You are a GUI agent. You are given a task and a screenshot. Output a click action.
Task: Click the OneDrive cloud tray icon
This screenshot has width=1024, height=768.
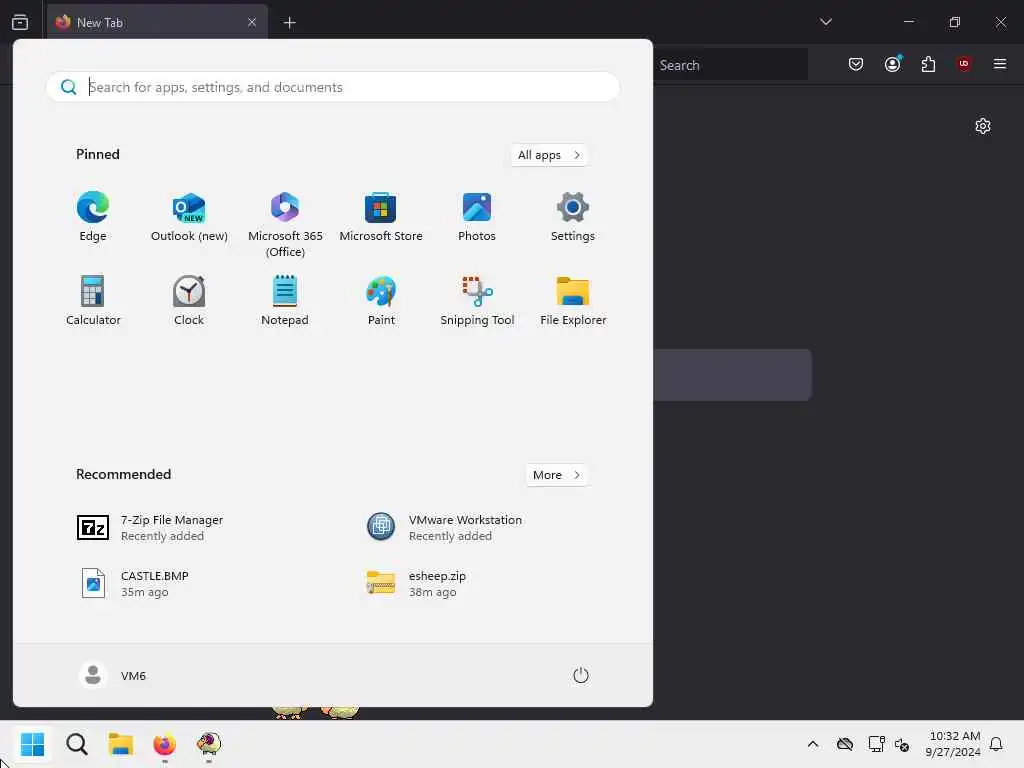(845, 744)
